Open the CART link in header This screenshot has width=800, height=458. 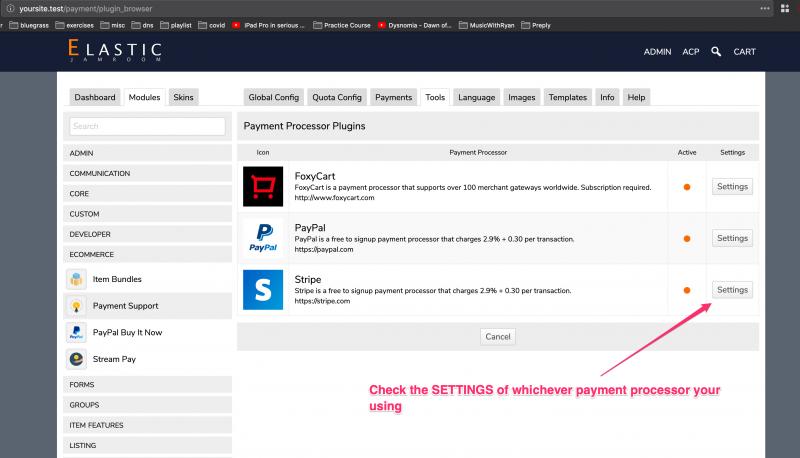click(744, 51)
